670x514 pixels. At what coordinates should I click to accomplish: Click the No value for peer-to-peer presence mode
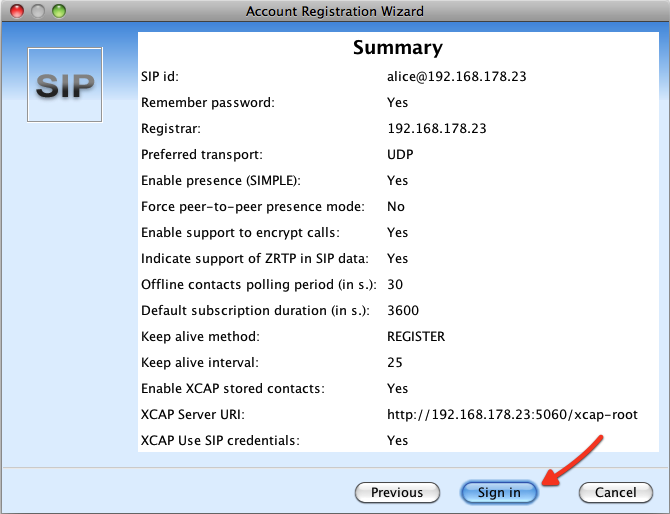click(396, 206)
